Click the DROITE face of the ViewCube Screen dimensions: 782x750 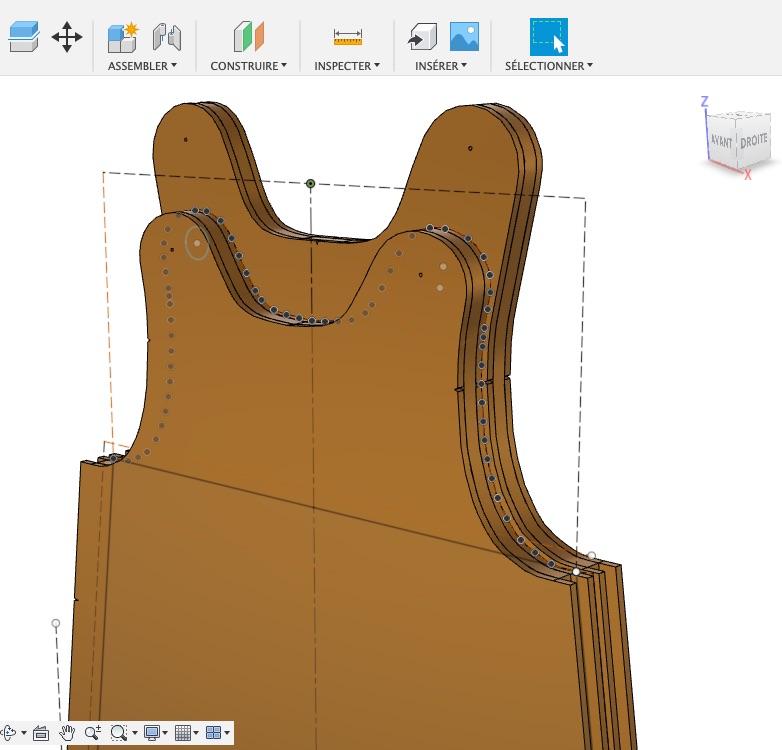[753, 141]
